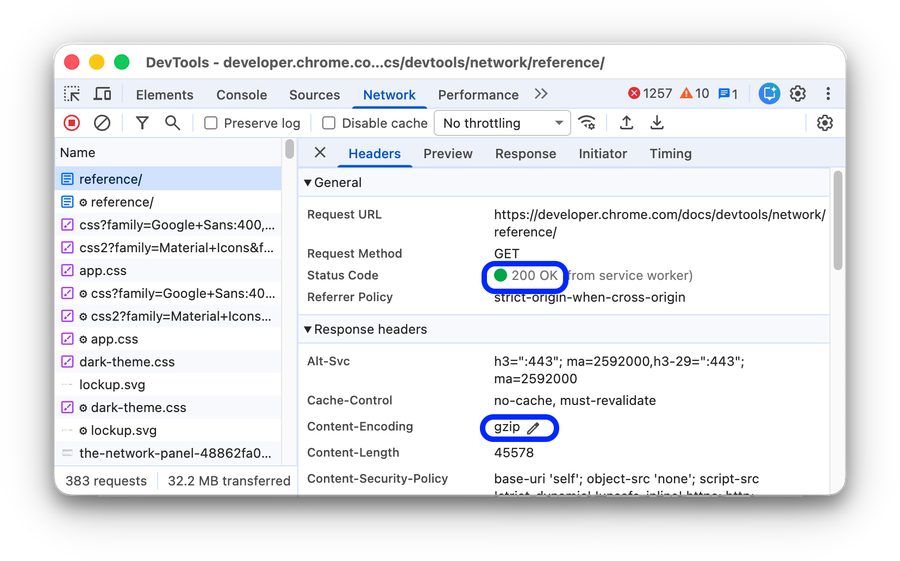Open Network panel settings gear
This screenshot has height=561, width=900.
(825, 123)
